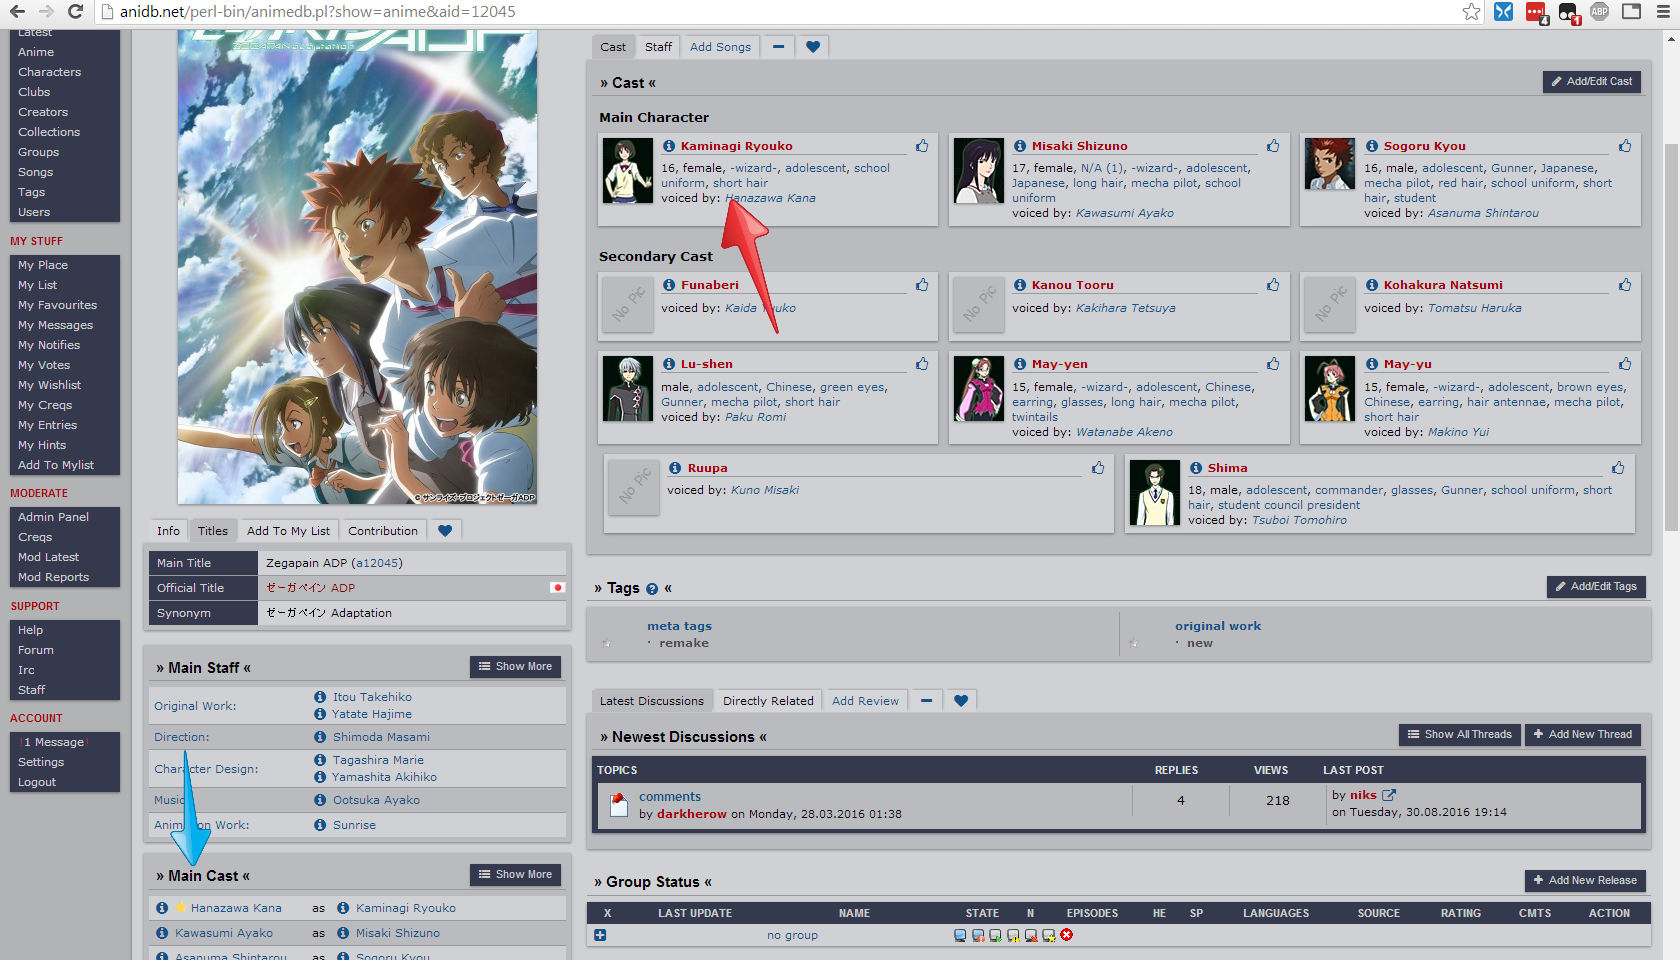This screenshot has width=1680, height=960.
Task: Click red remove icon in no group row
Action: 1067,935
